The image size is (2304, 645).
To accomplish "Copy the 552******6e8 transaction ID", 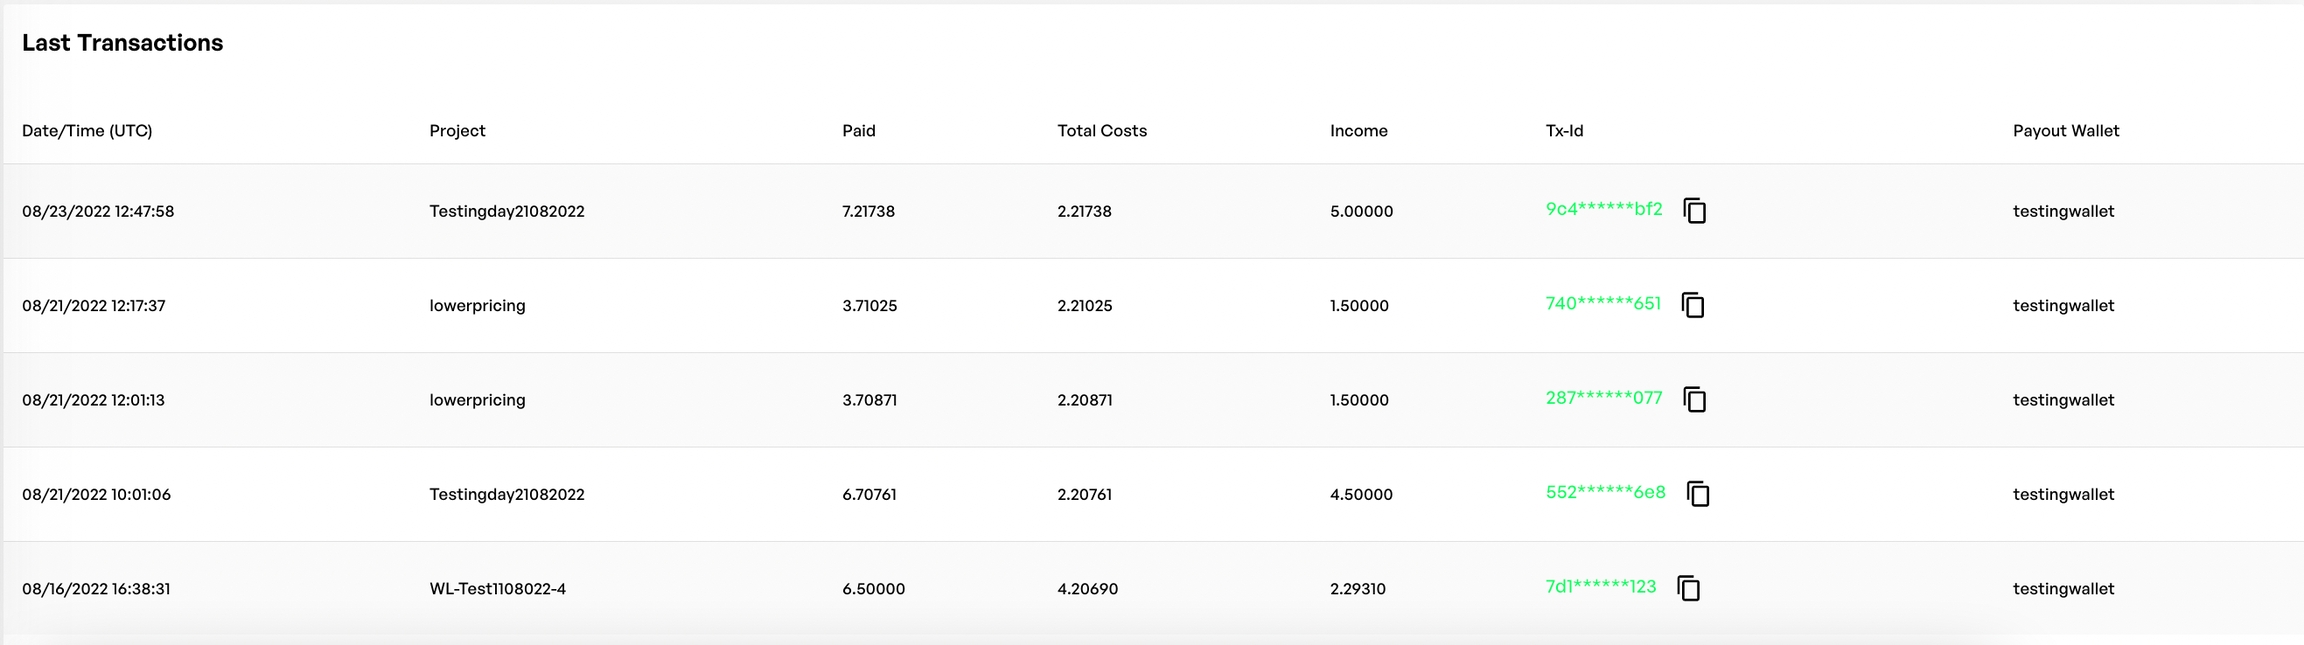I will [1698, 494].
